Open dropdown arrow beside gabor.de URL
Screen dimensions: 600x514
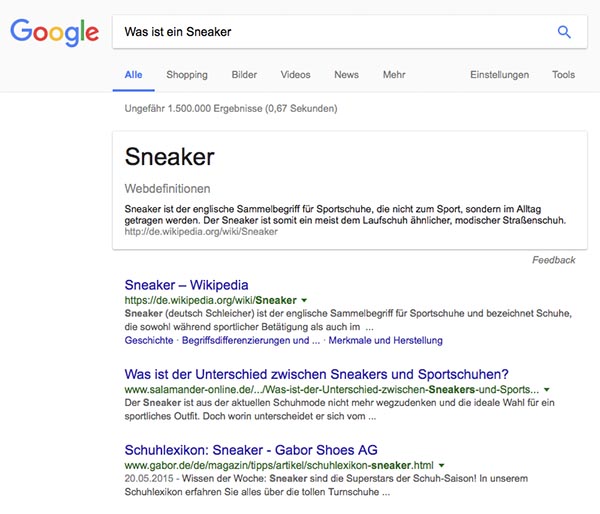442,465
